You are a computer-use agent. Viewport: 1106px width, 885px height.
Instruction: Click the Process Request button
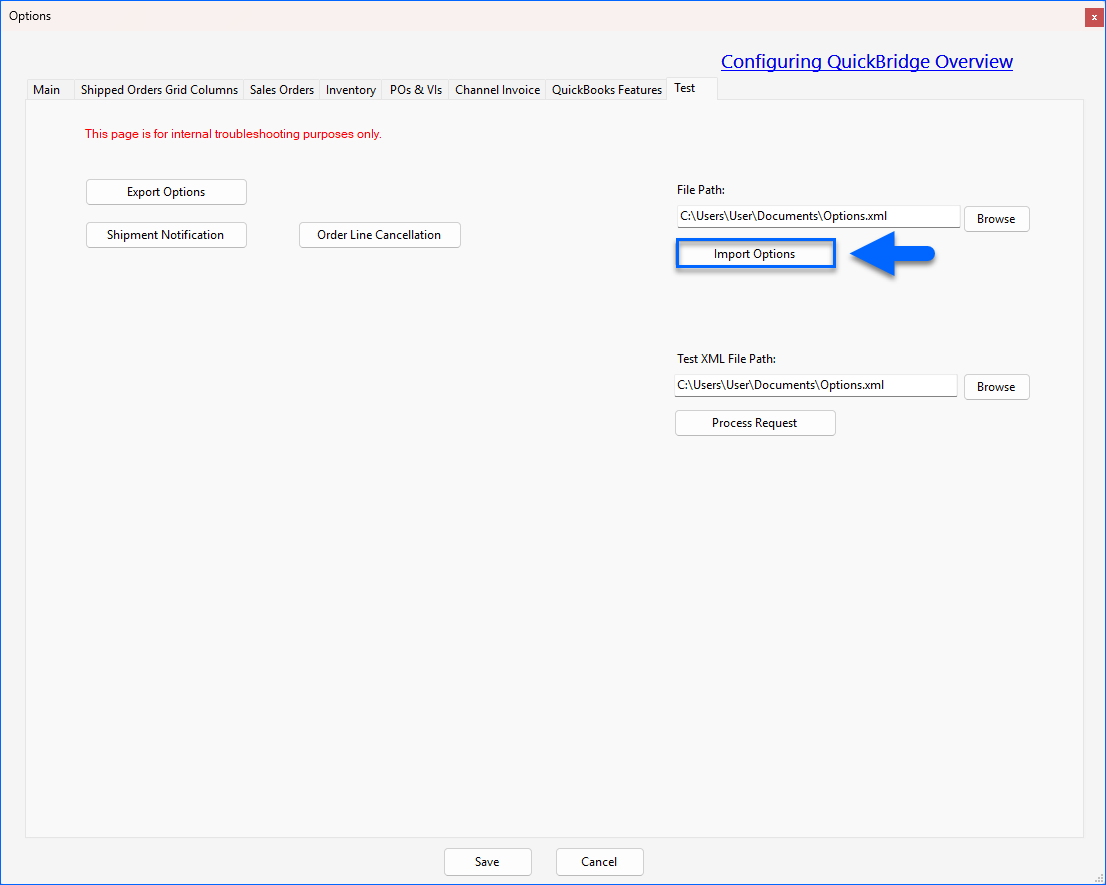click(x=755, y=423)
